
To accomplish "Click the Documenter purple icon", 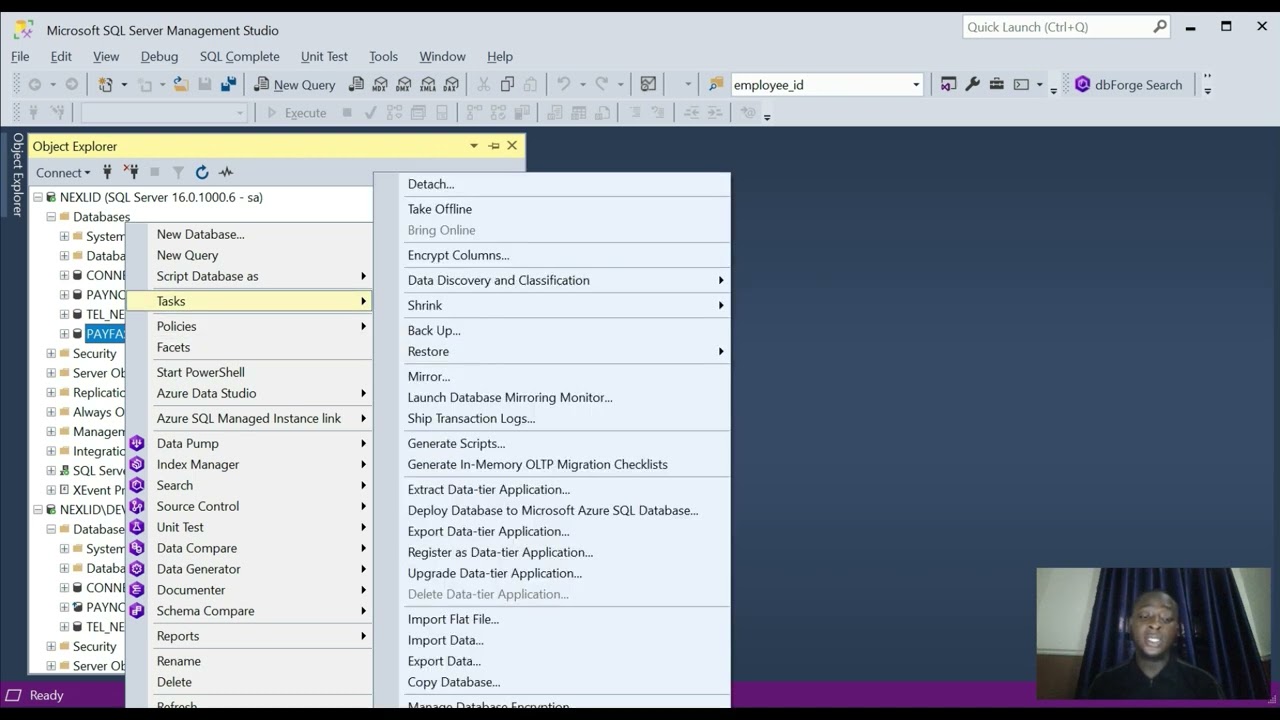I will (x=137, y=590).
